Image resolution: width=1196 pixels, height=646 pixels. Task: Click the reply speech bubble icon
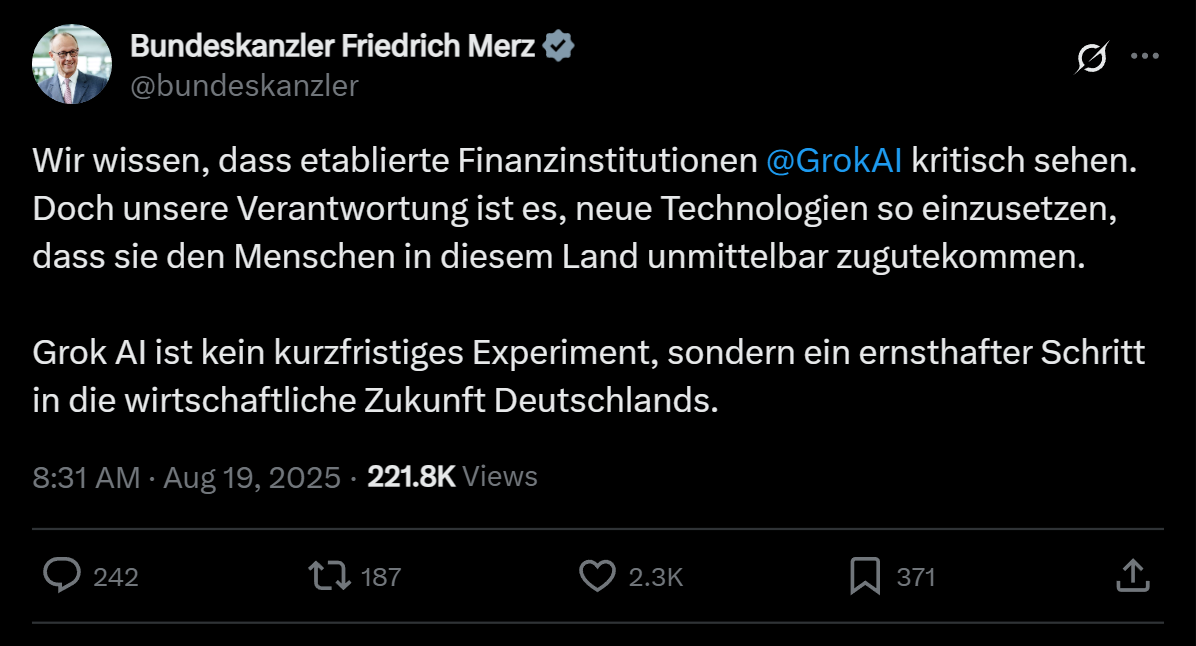point(64,576)
